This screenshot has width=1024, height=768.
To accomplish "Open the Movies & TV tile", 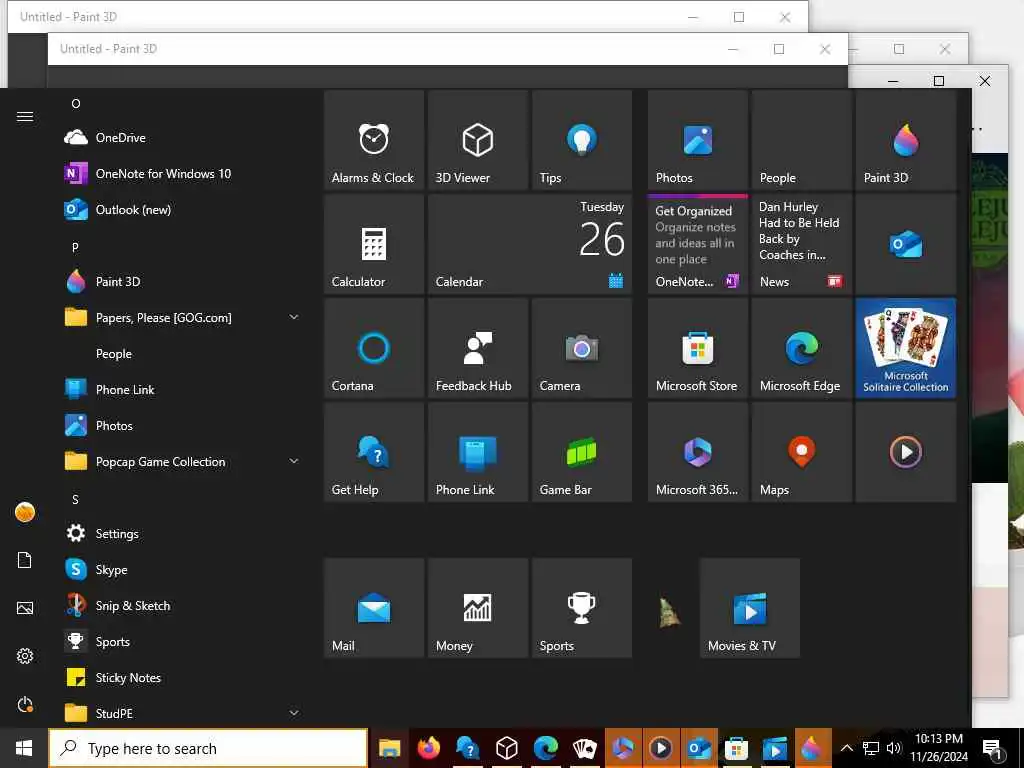I will click(750, 607).
